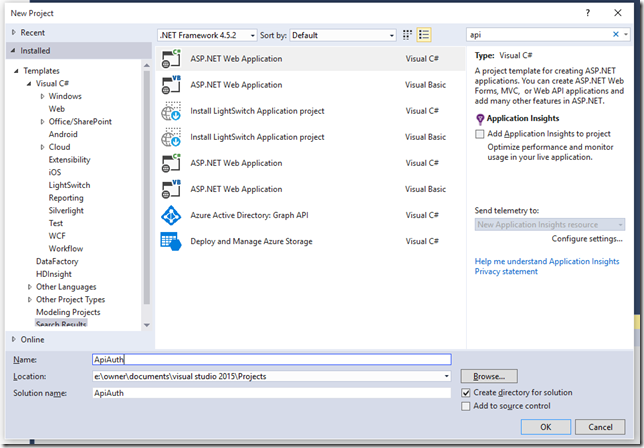Open the Sort by Default dropdown
This screenshot has width=644, height=448.
(x=343, y=35)
